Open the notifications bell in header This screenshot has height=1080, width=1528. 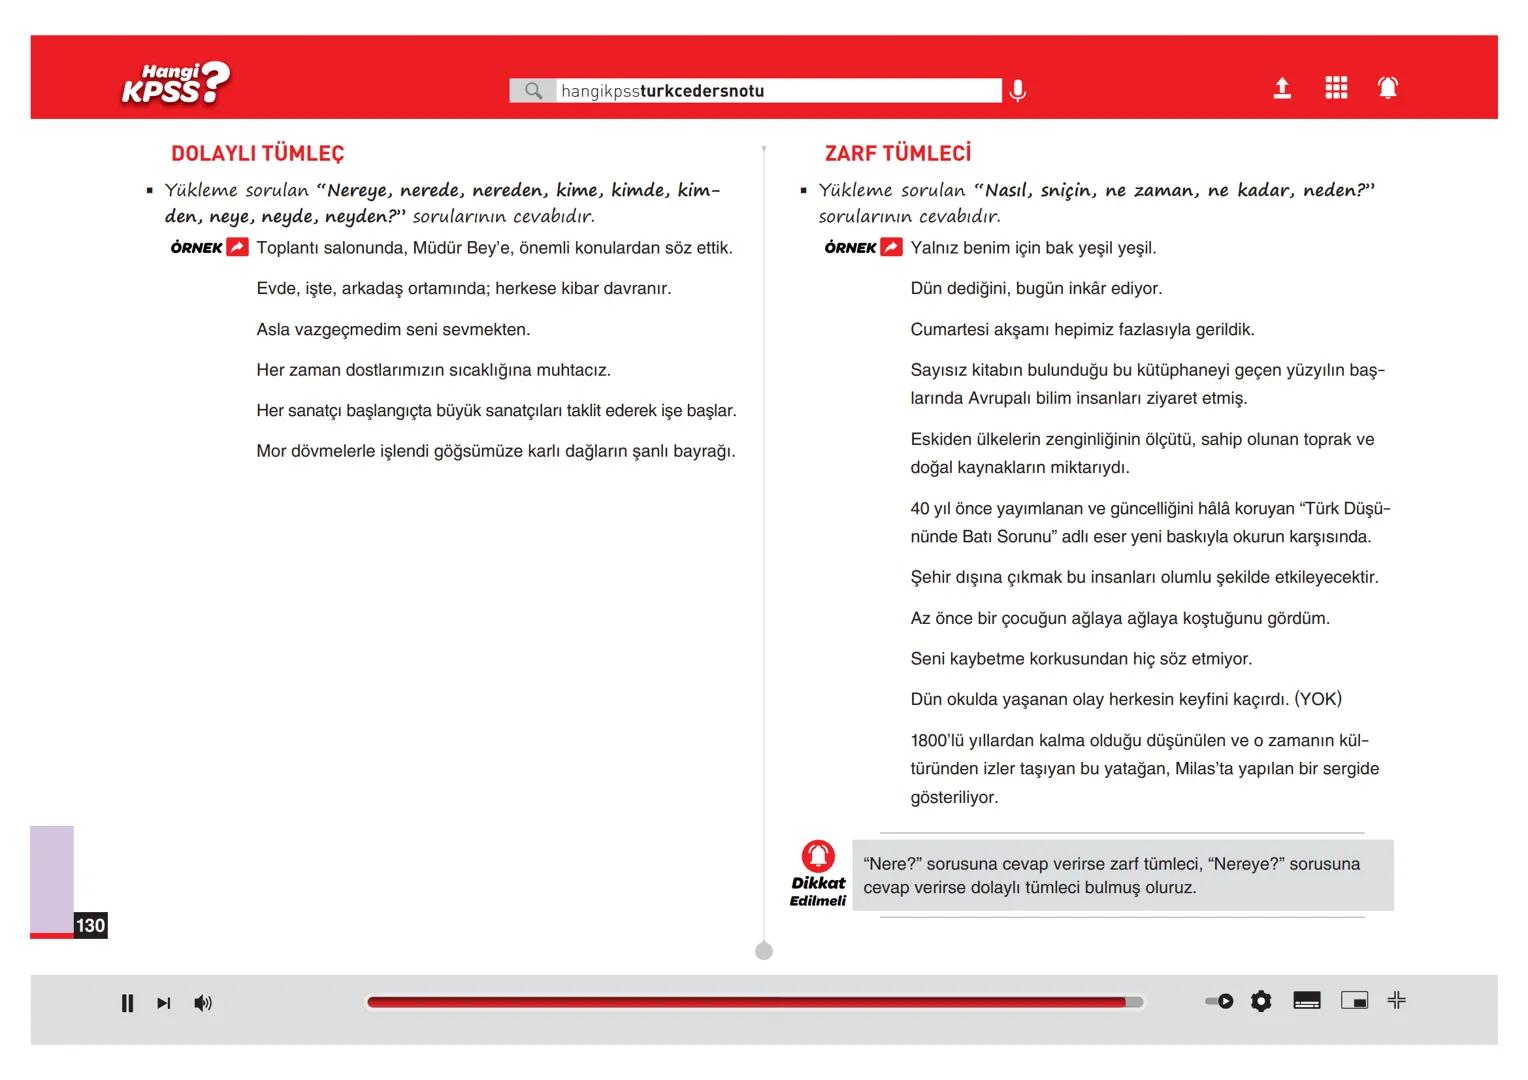tap(1387, 88)
